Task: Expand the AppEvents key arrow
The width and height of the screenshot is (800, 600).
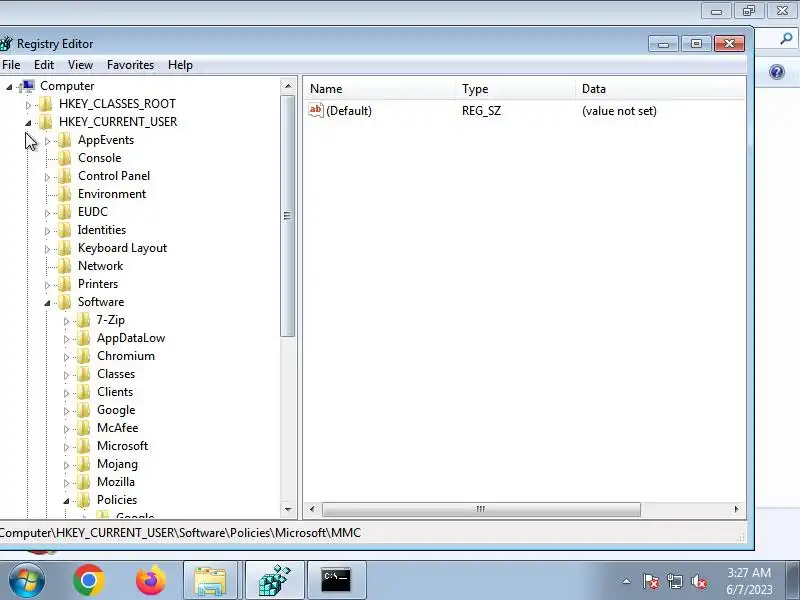Action: 47,141
